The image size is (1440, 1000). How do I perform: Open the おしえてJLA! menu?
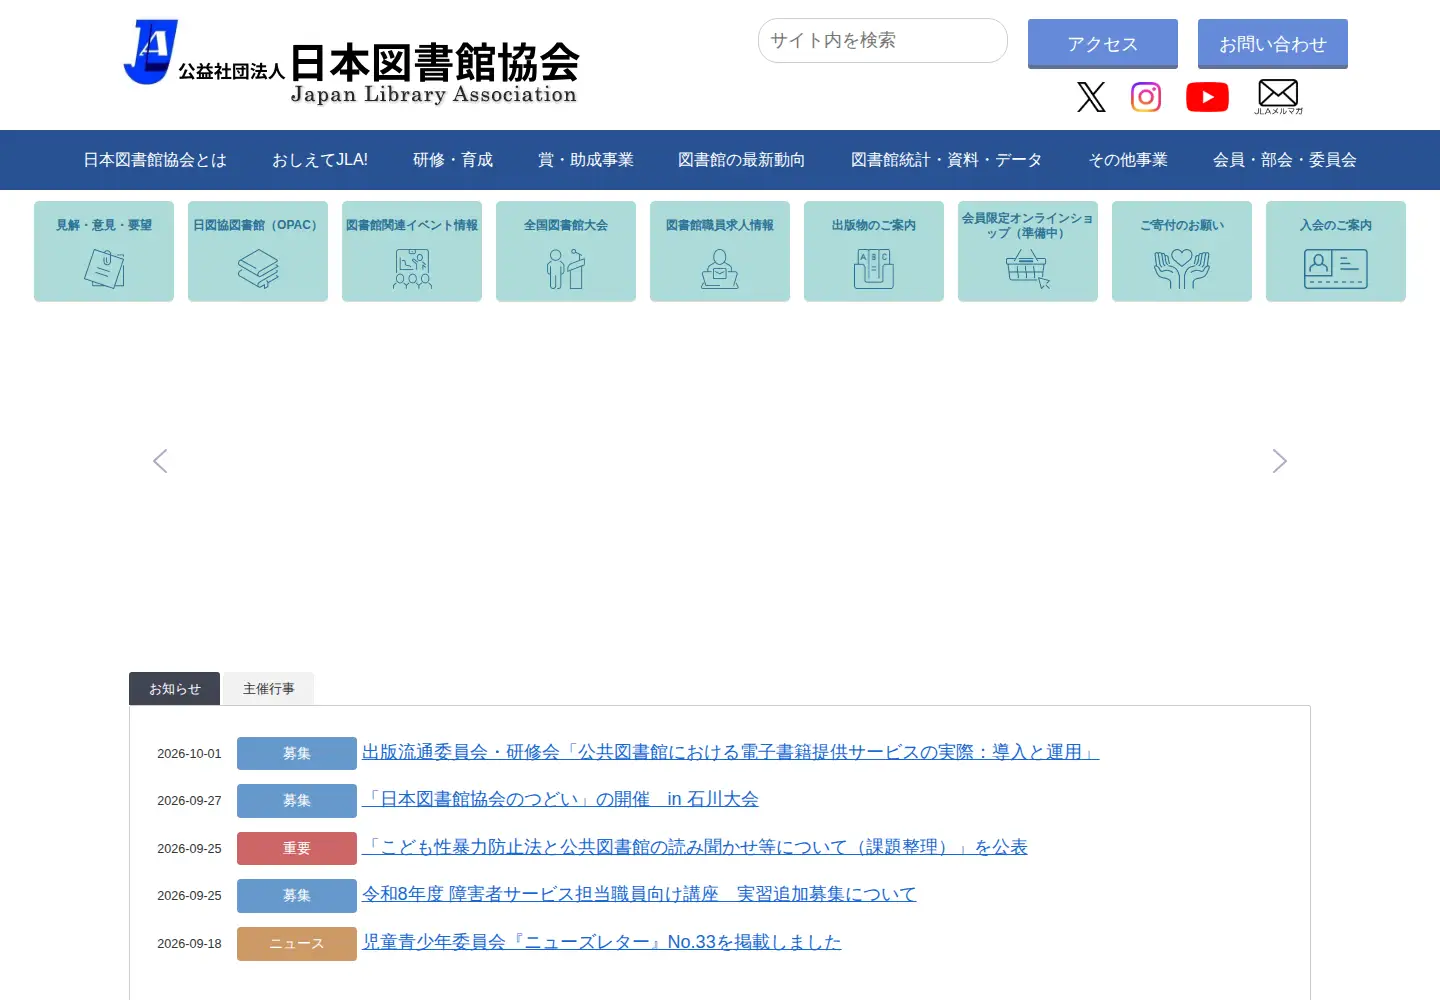coord(320,160)
